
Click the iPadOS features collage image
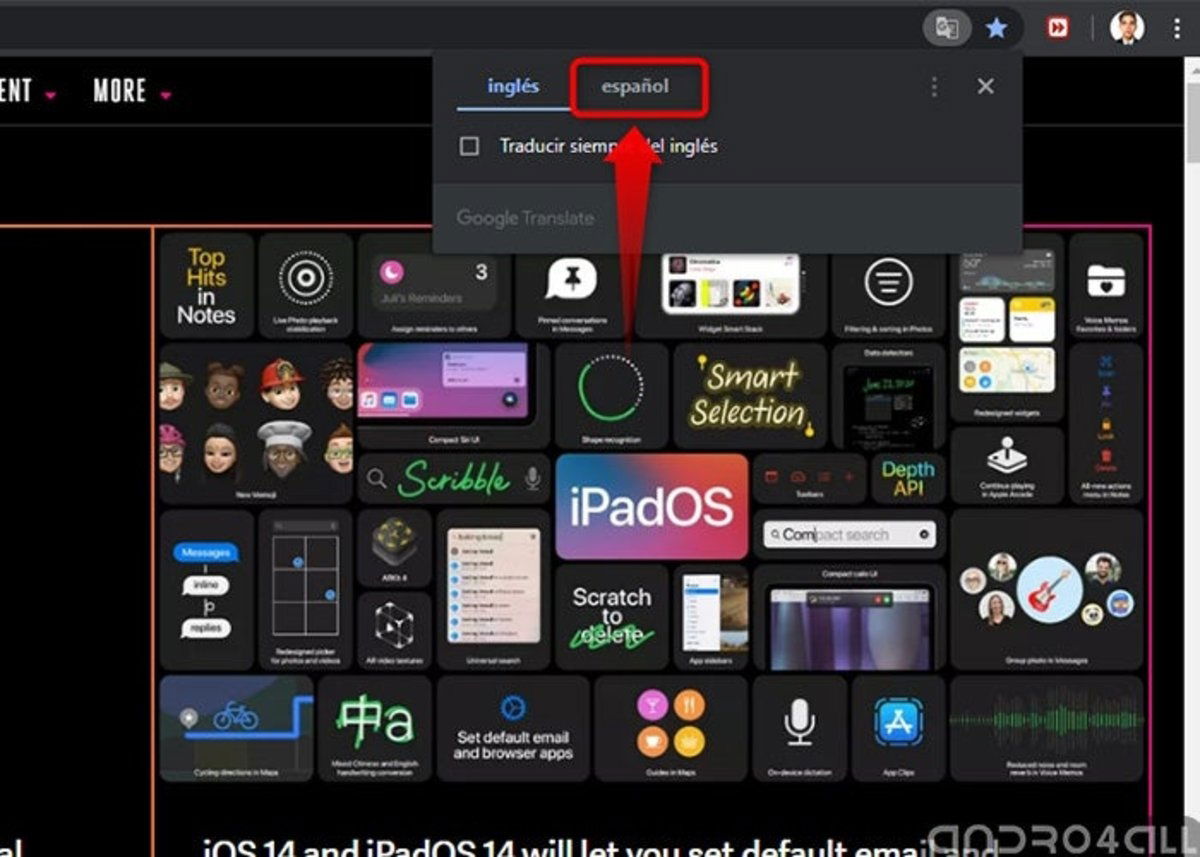(x=652, y=507)
